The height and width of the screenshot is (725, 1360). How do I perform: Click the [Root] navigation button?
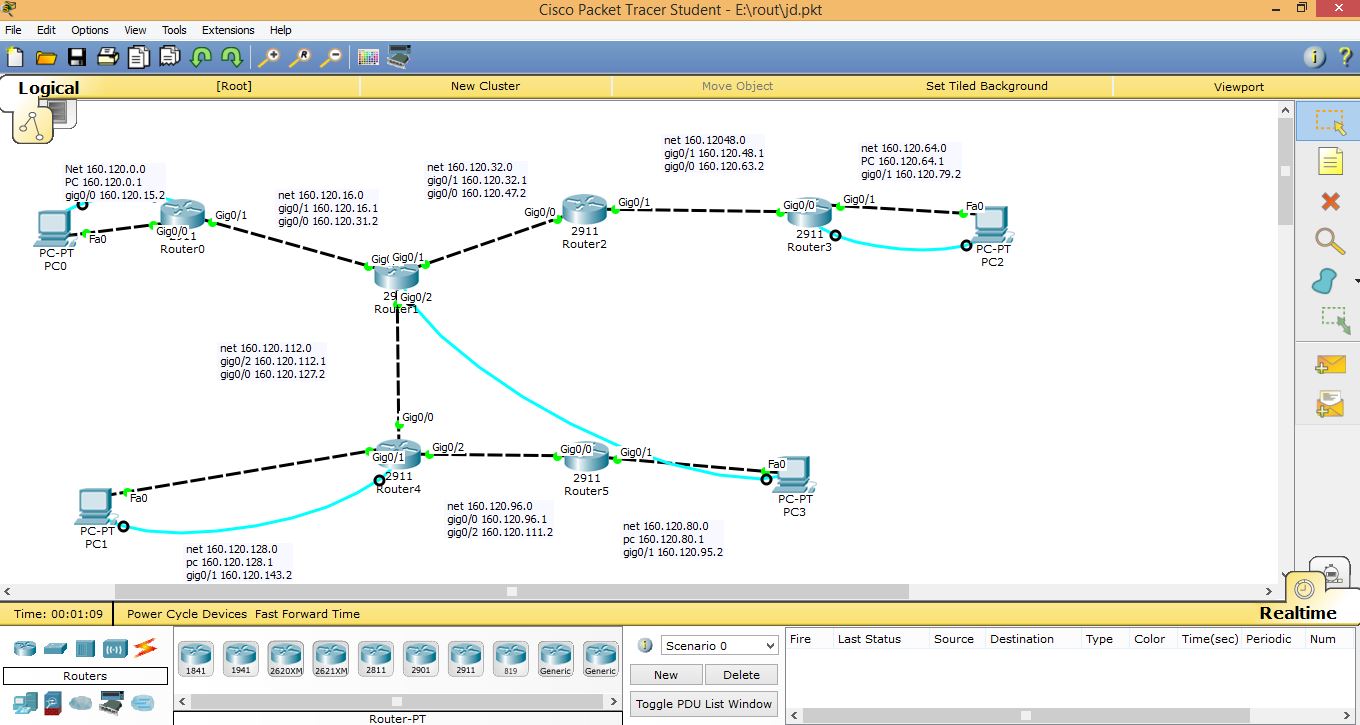point(234,86)
